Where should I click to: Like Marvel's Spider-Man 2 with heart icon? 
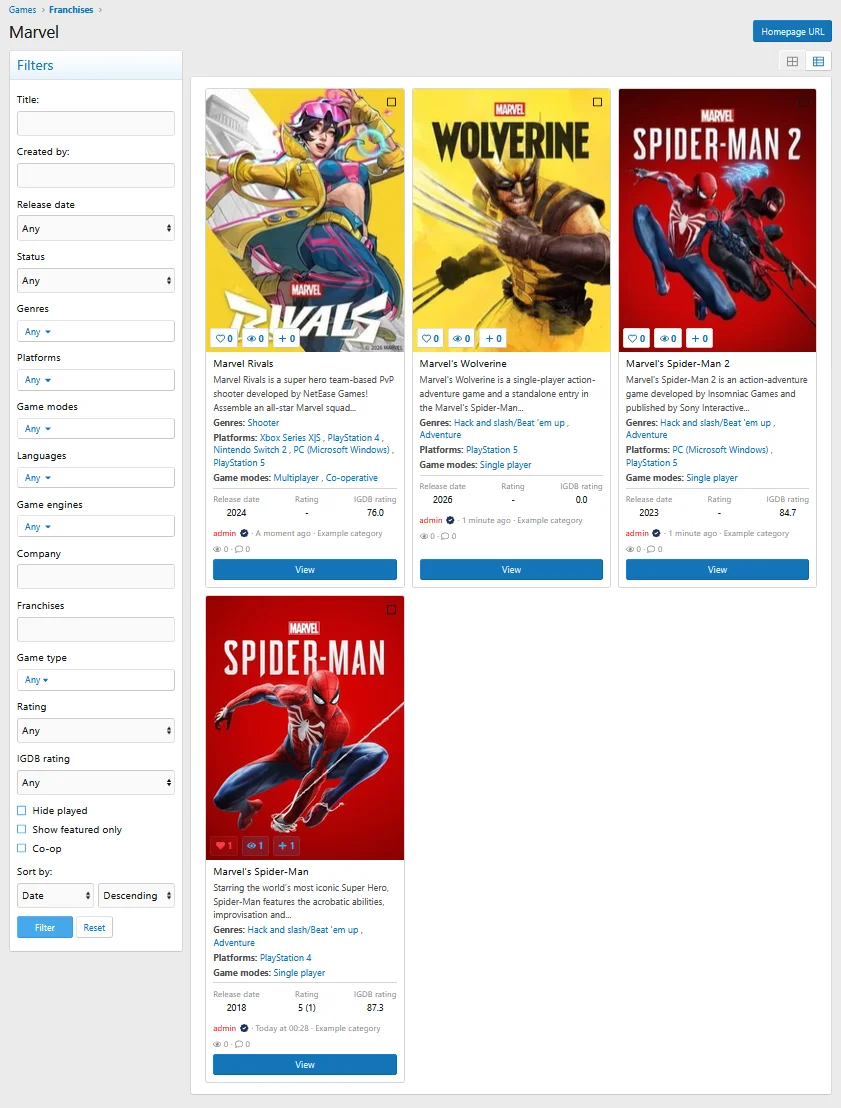tap(637, 338)
